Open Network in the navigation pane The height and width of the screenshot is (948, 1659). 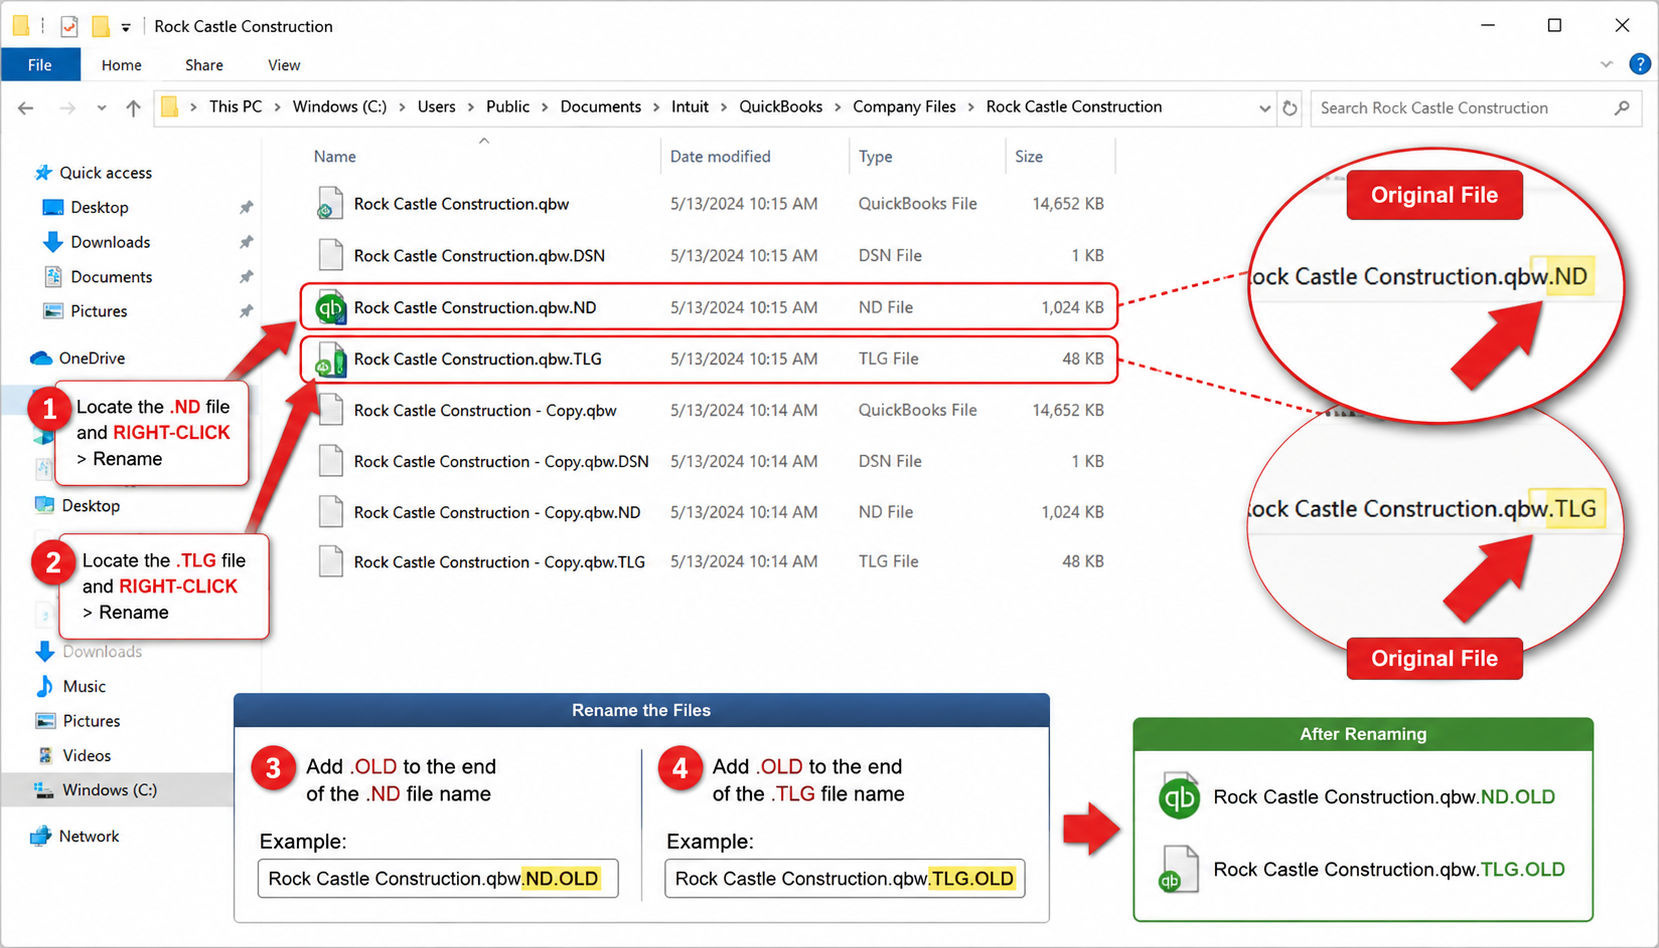[x=89, y=836]
